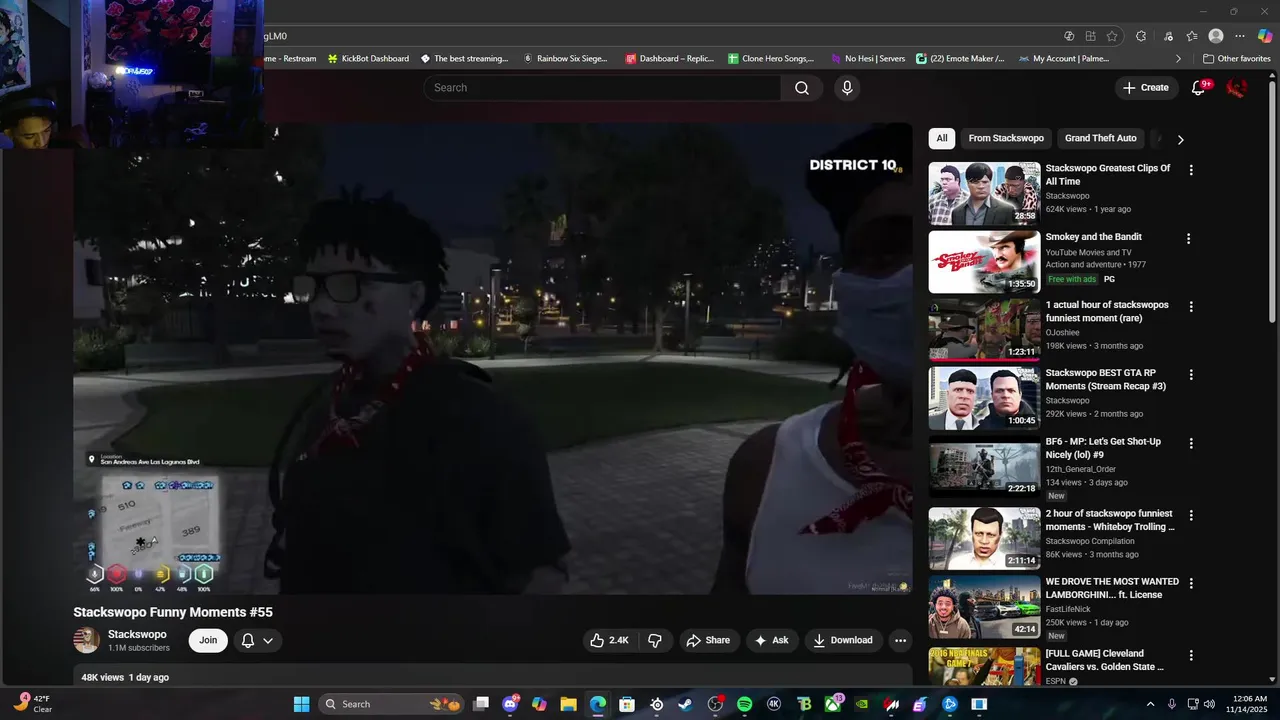Toggle notification bell dropdown for Stackswopo
The width and height of the screenshot is (1280, 720).
pyautogui.click(x=257, y=641)
